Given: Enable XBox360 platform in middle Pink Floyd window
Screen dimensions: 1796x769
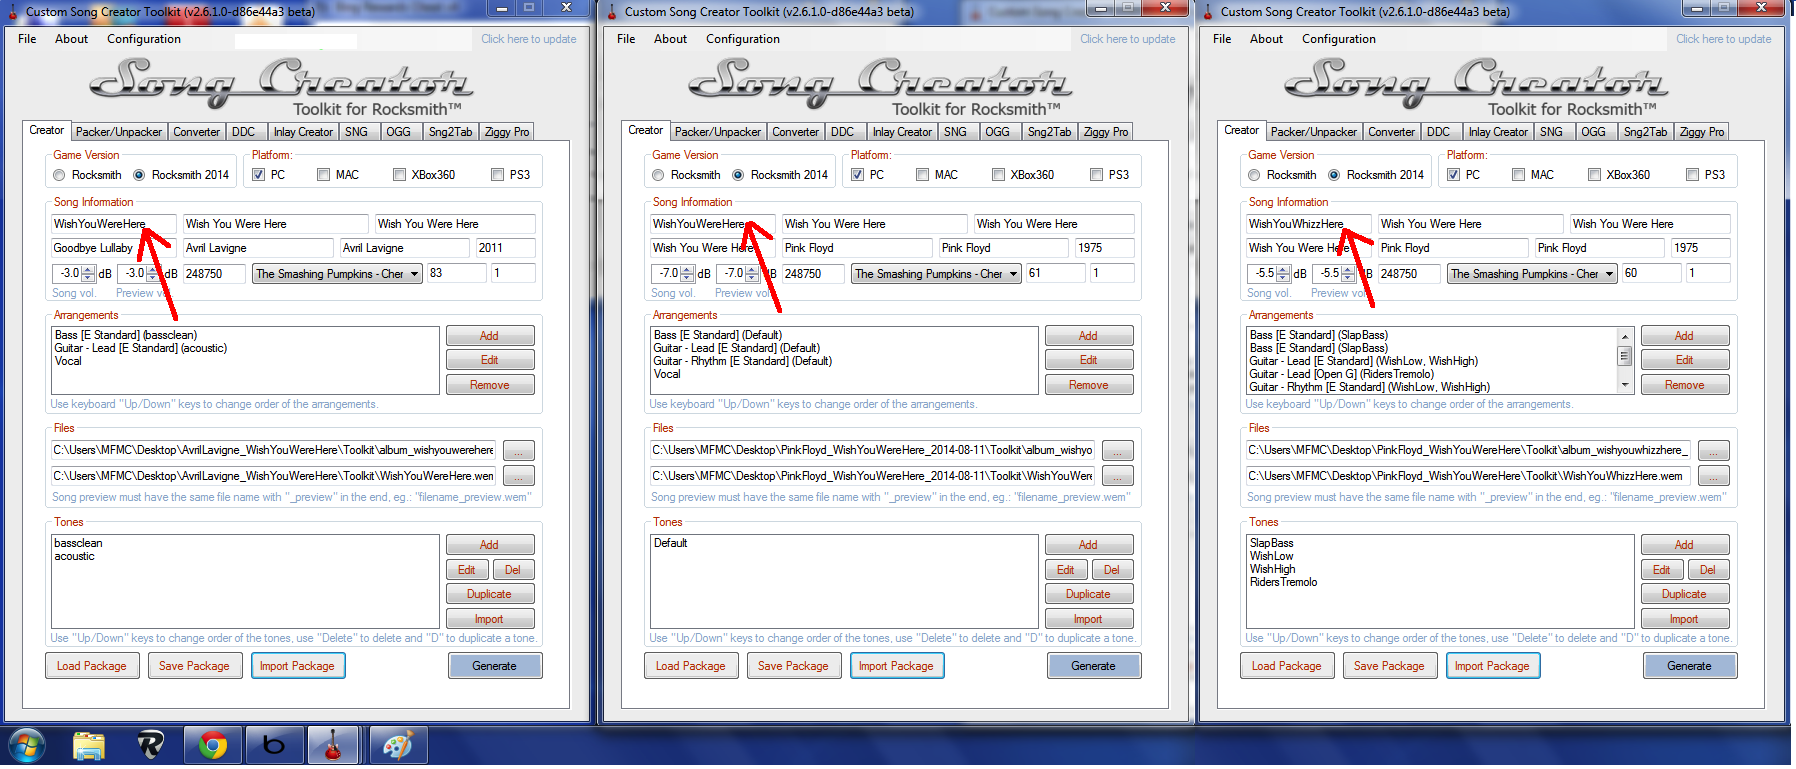Looking at the screenshot, I should click(998, 175).
